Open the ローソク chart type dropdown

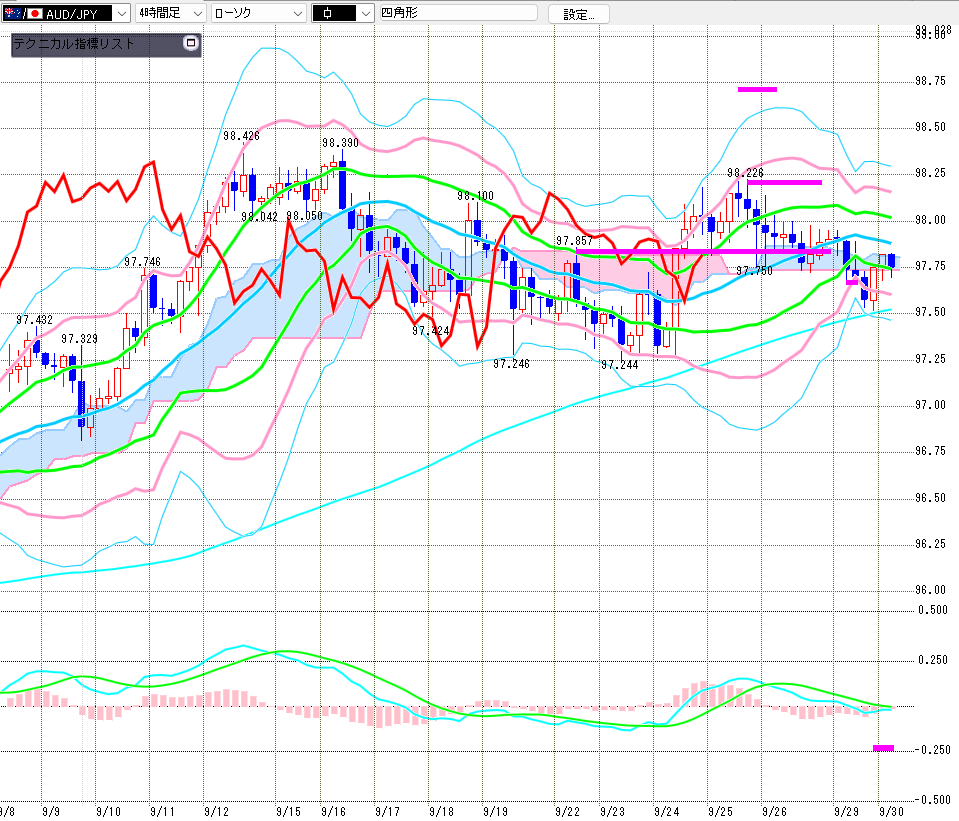pos(298,13)
